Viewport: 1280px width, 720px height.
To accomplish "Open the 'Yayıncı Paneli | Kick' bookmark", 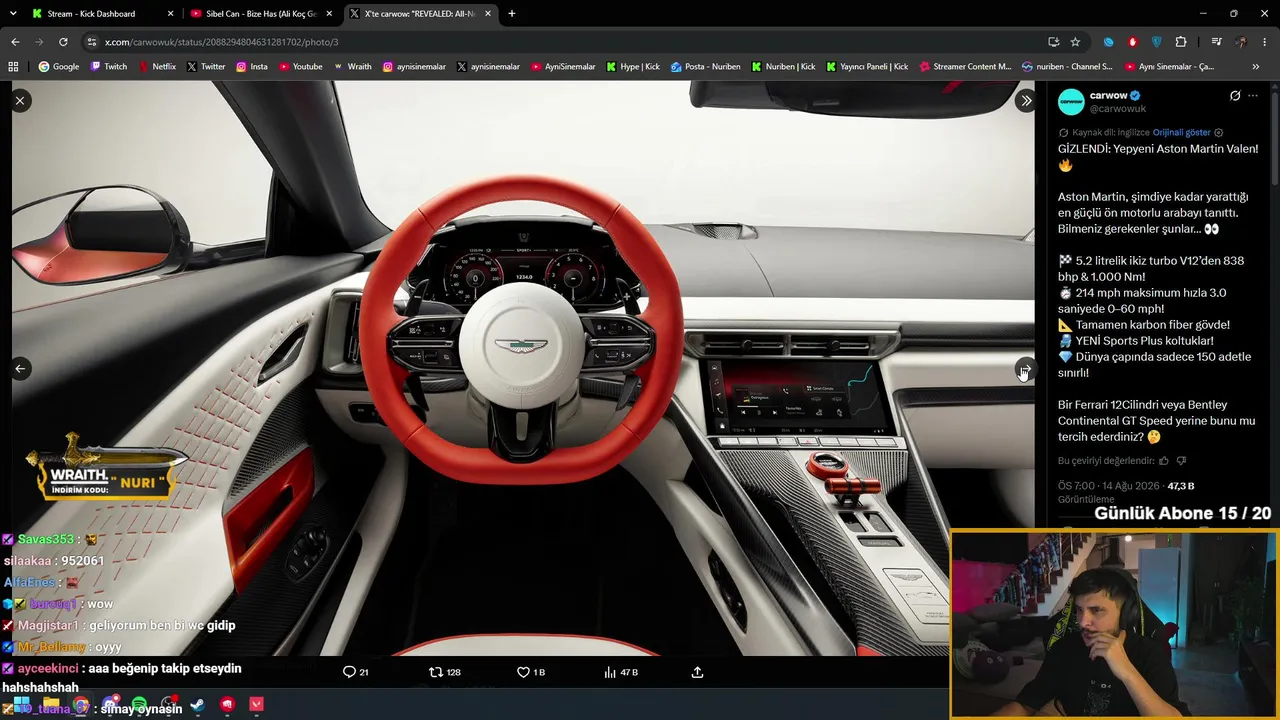I will pyautogui.click(x=867, y=67).
